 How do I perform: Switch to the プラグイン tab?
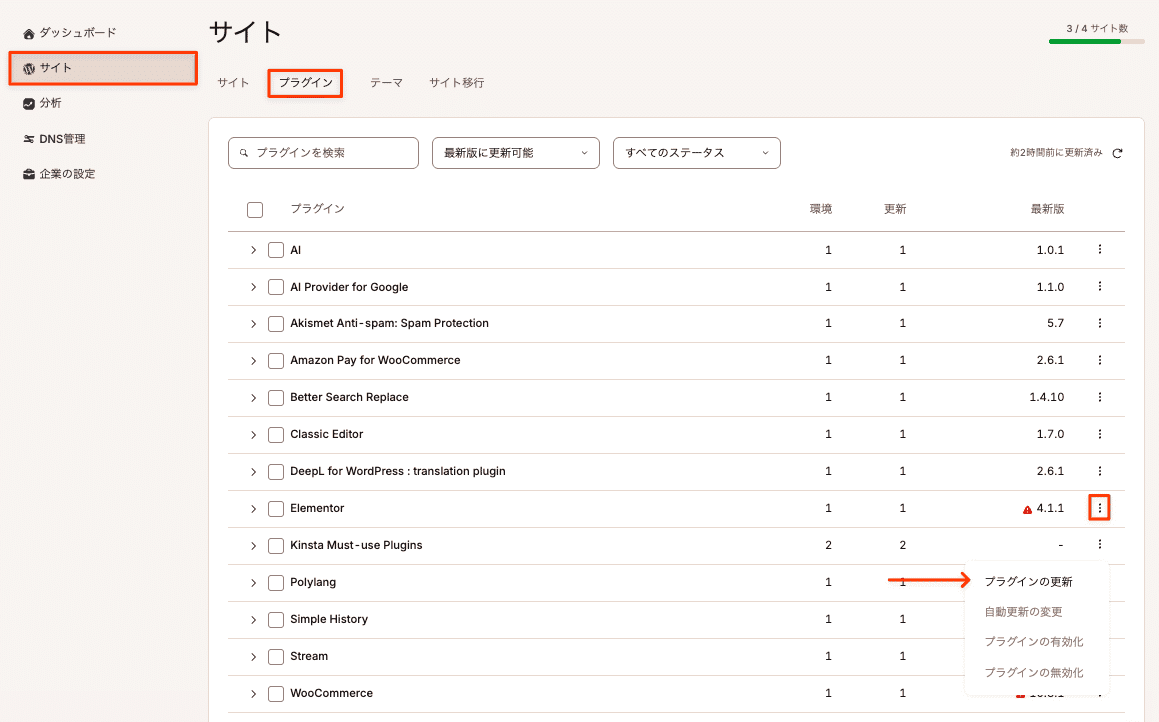tap(305, 83)
